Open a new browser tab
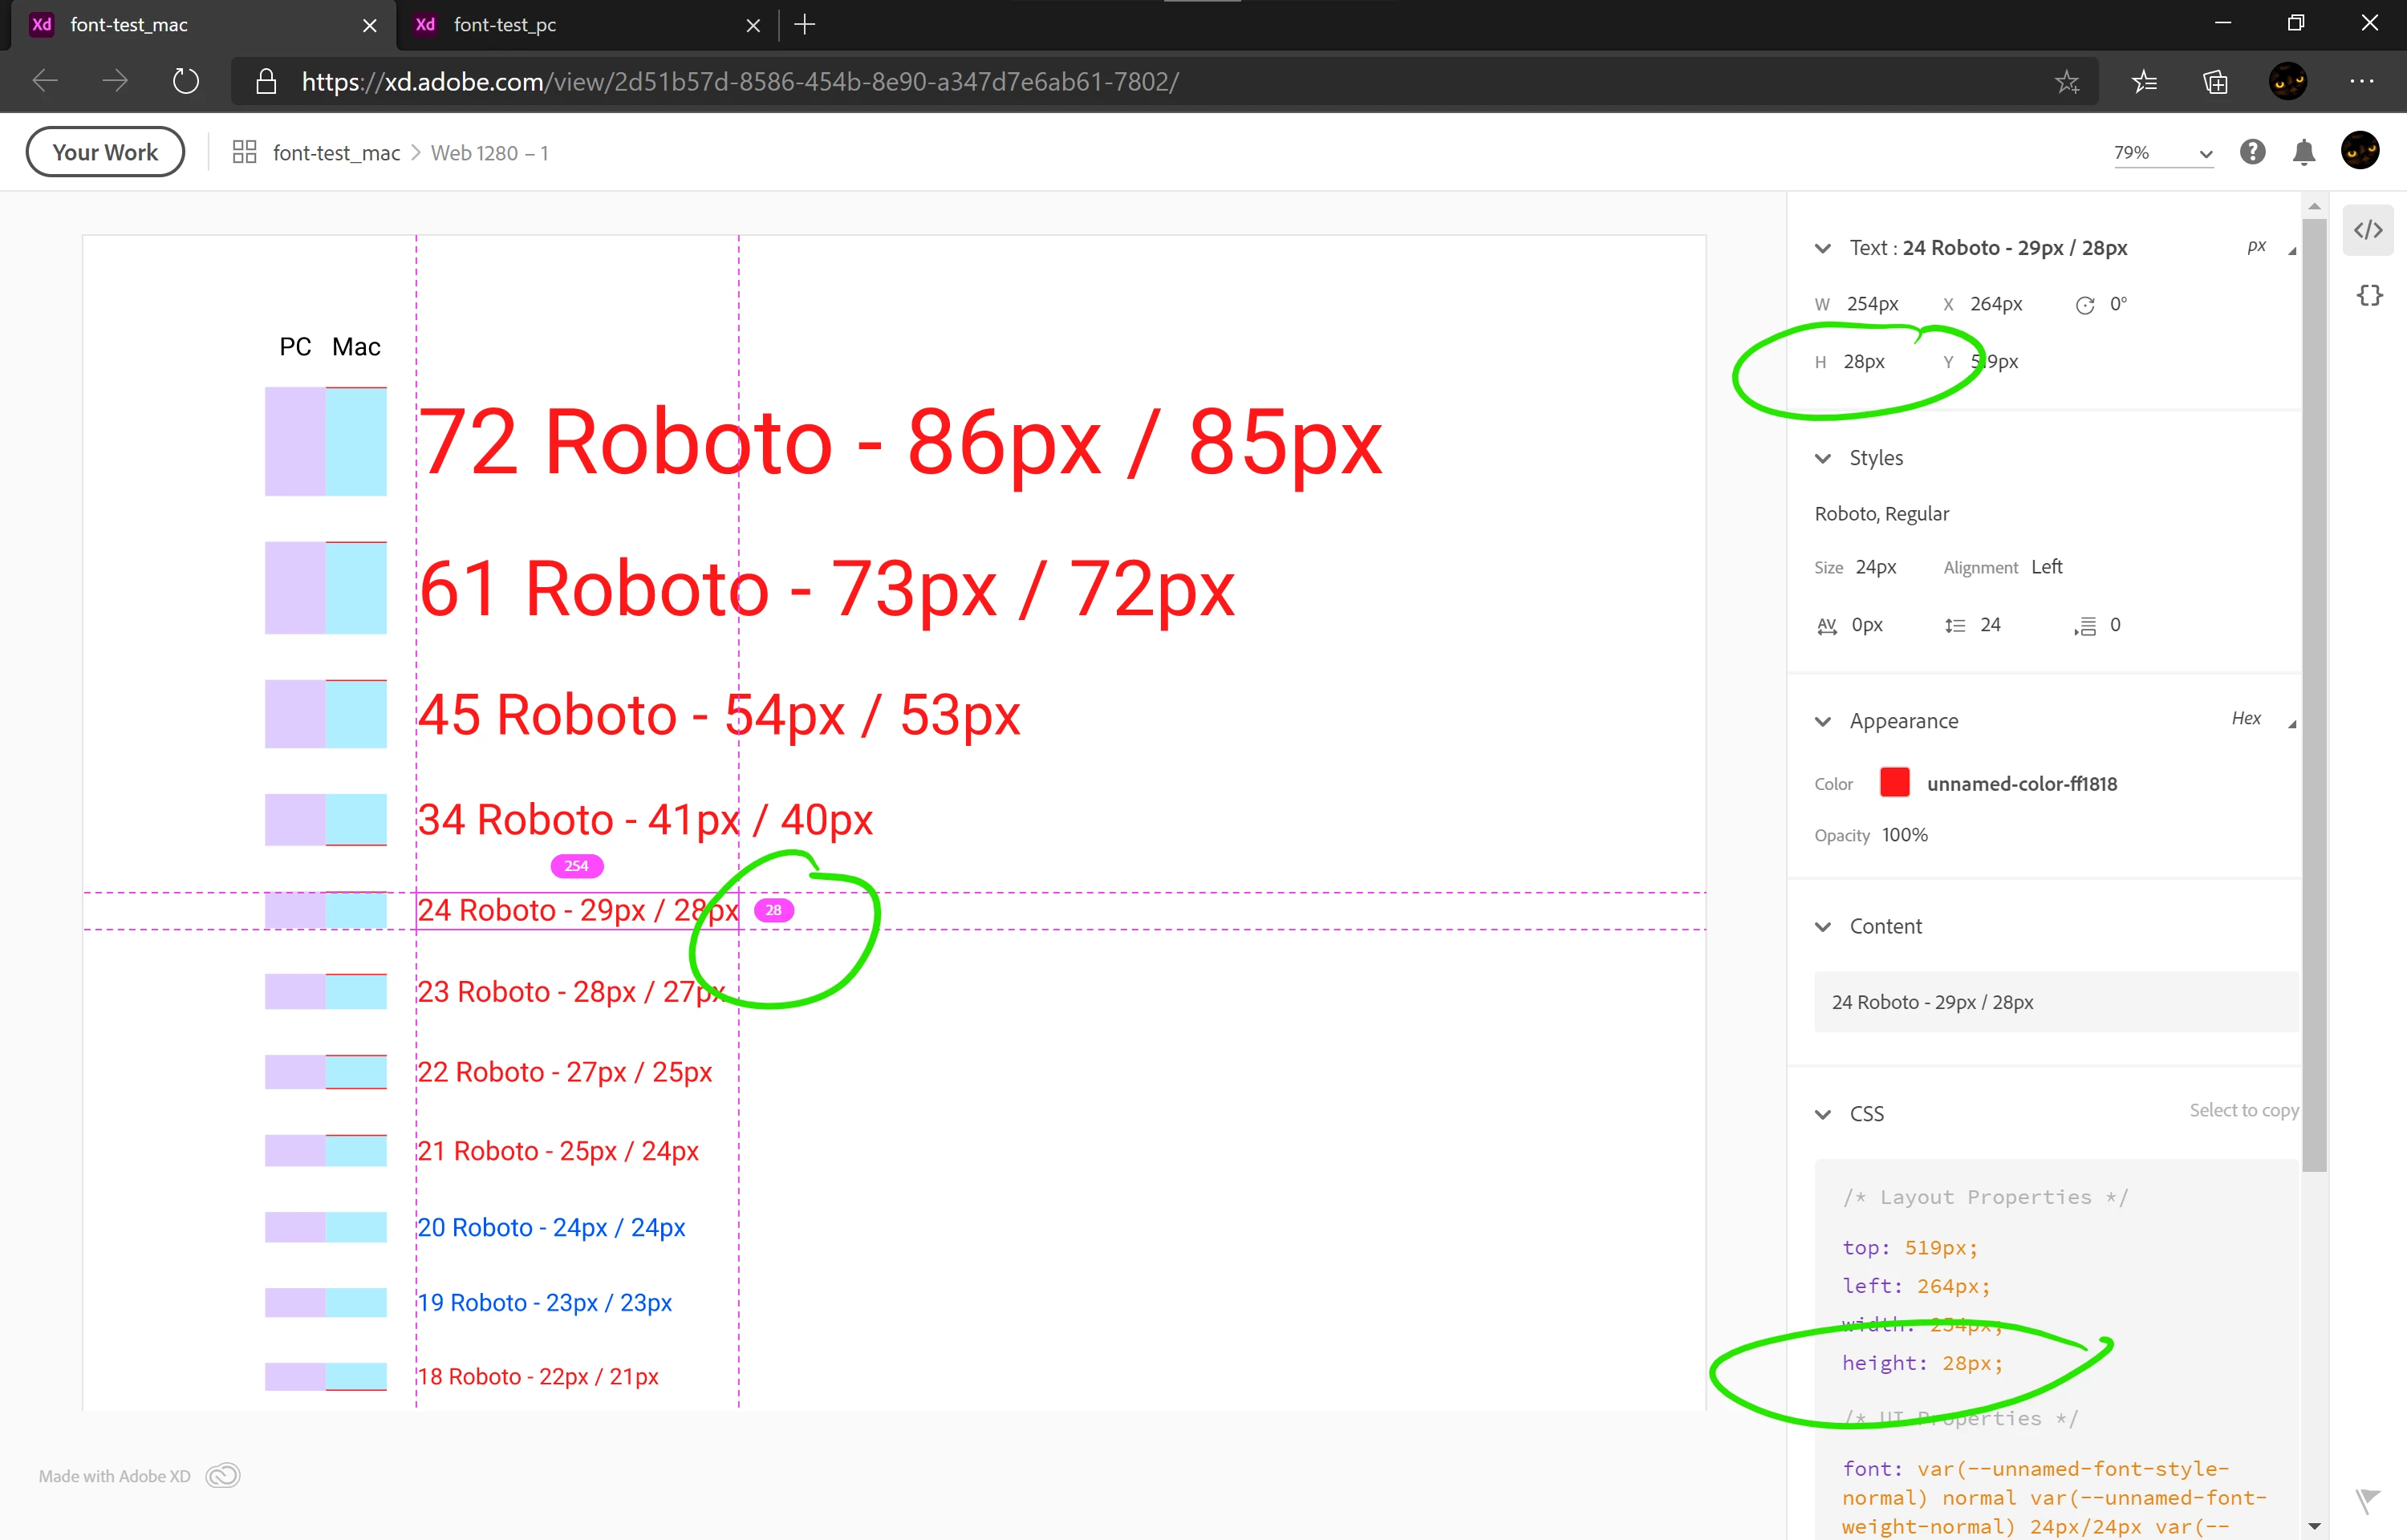2407x1540 pixels. pos(805,25)
